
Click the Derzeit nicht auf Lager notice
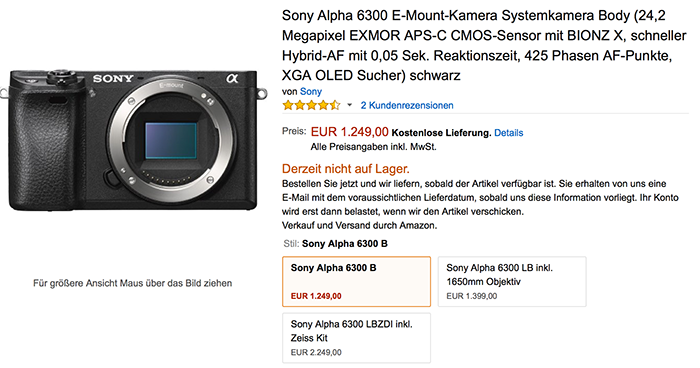point(346,169)
